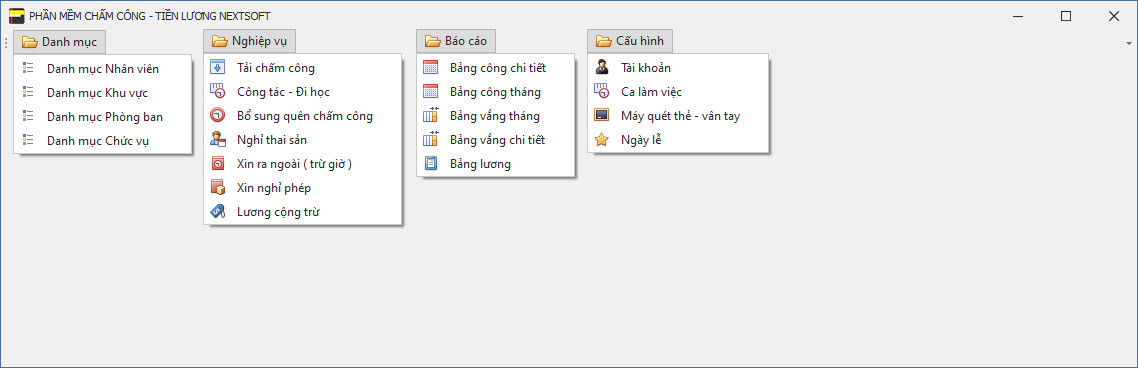Select Bảng vắng tháng report
Screen dimensions: 1138x368
click(496, 115)
